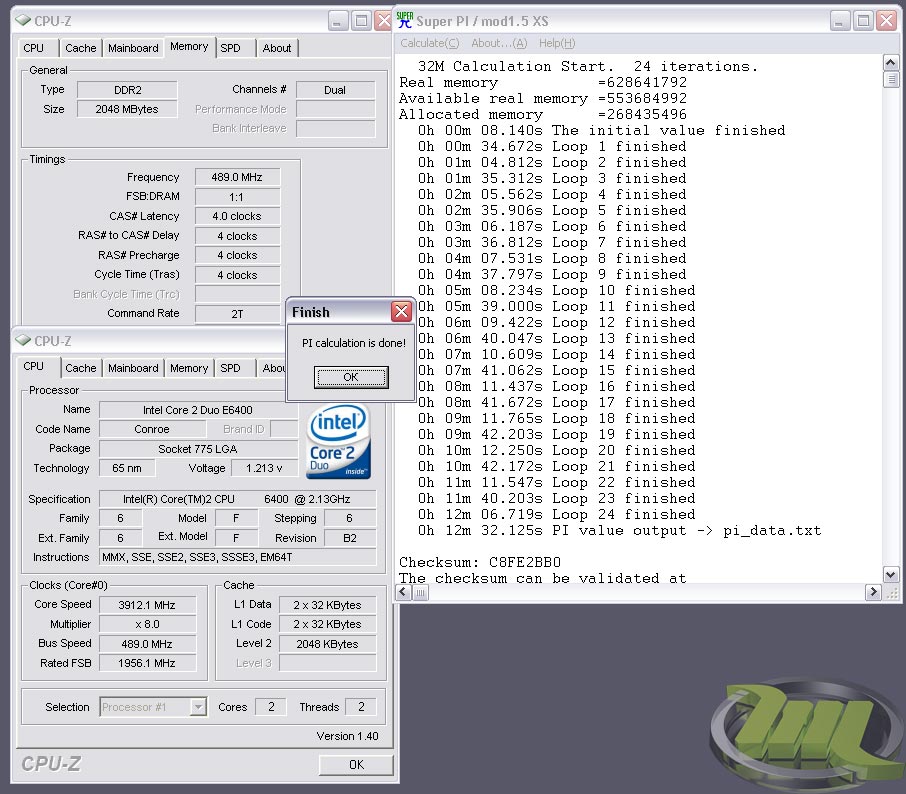Click the memory Size field showing 2048 MBytes
The width and height of the screenshot is (906, 794).
[x=127, y=109]
